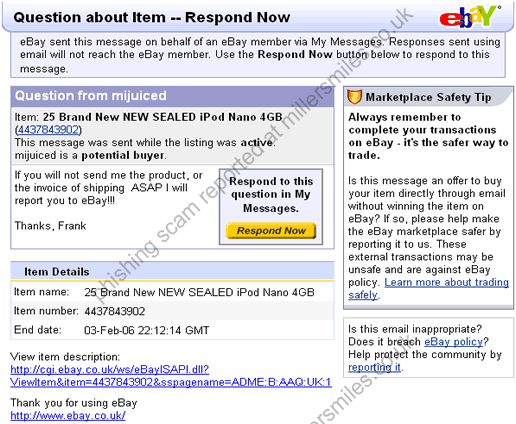
Task: Click item name value '25 Brand New NEW SEALED iPod Nano 4GB'
Action: [x=199, y=292]
